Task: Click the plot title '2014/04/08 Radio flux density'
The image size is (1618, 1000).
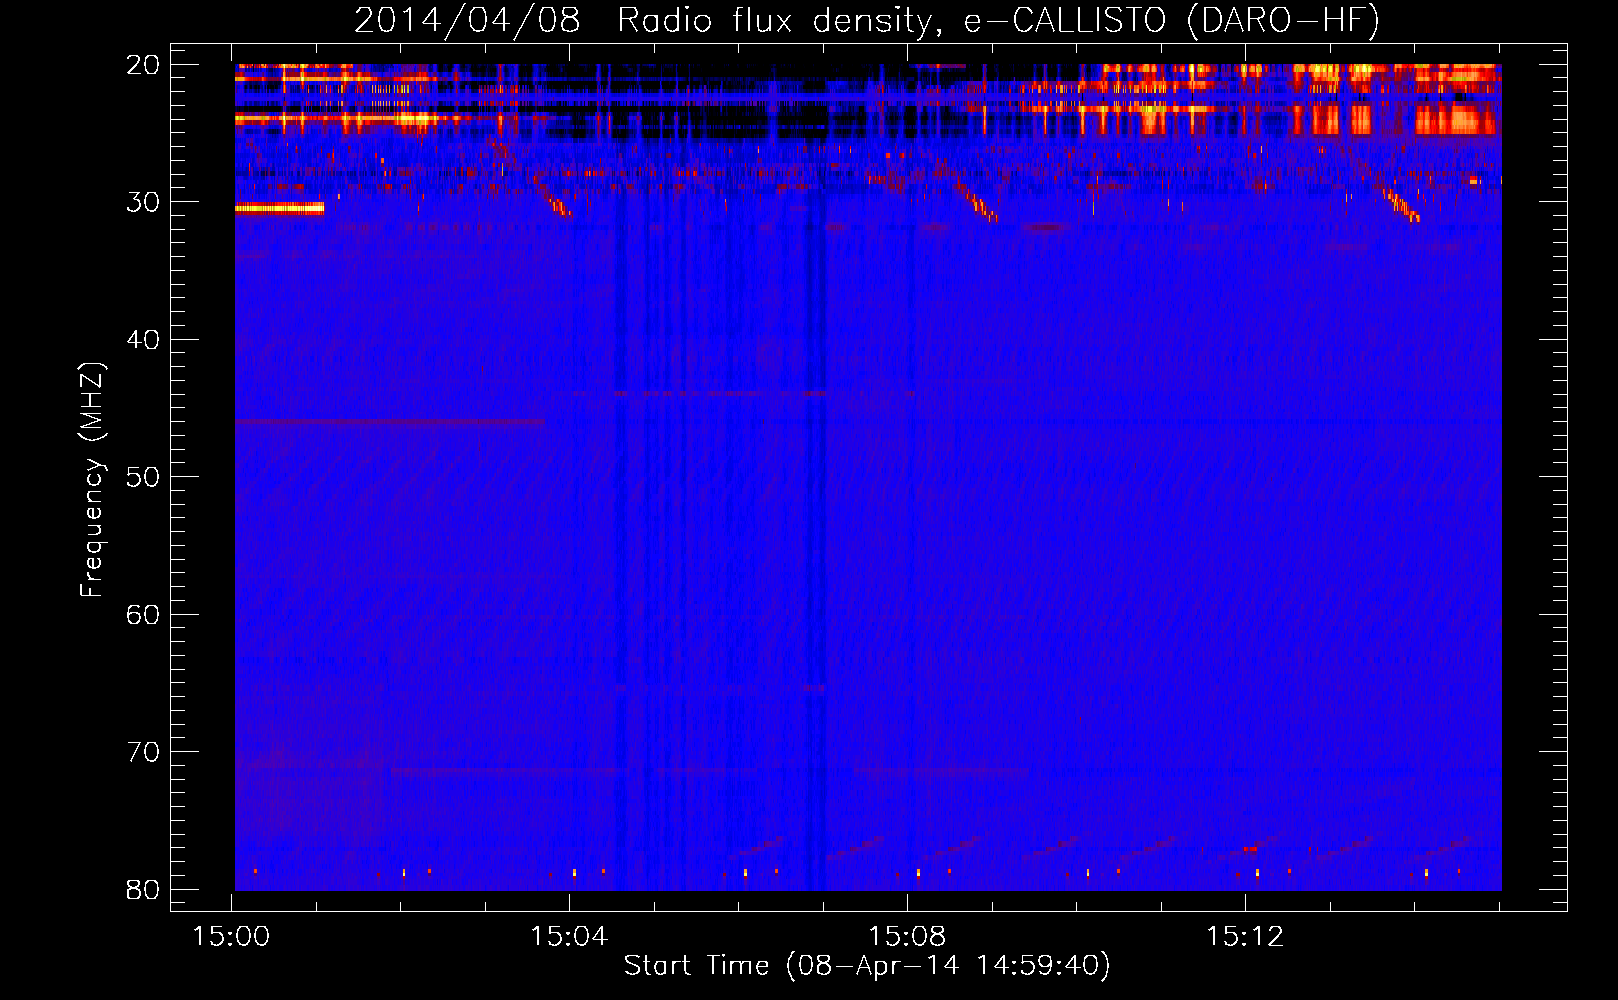Action: 867,20
